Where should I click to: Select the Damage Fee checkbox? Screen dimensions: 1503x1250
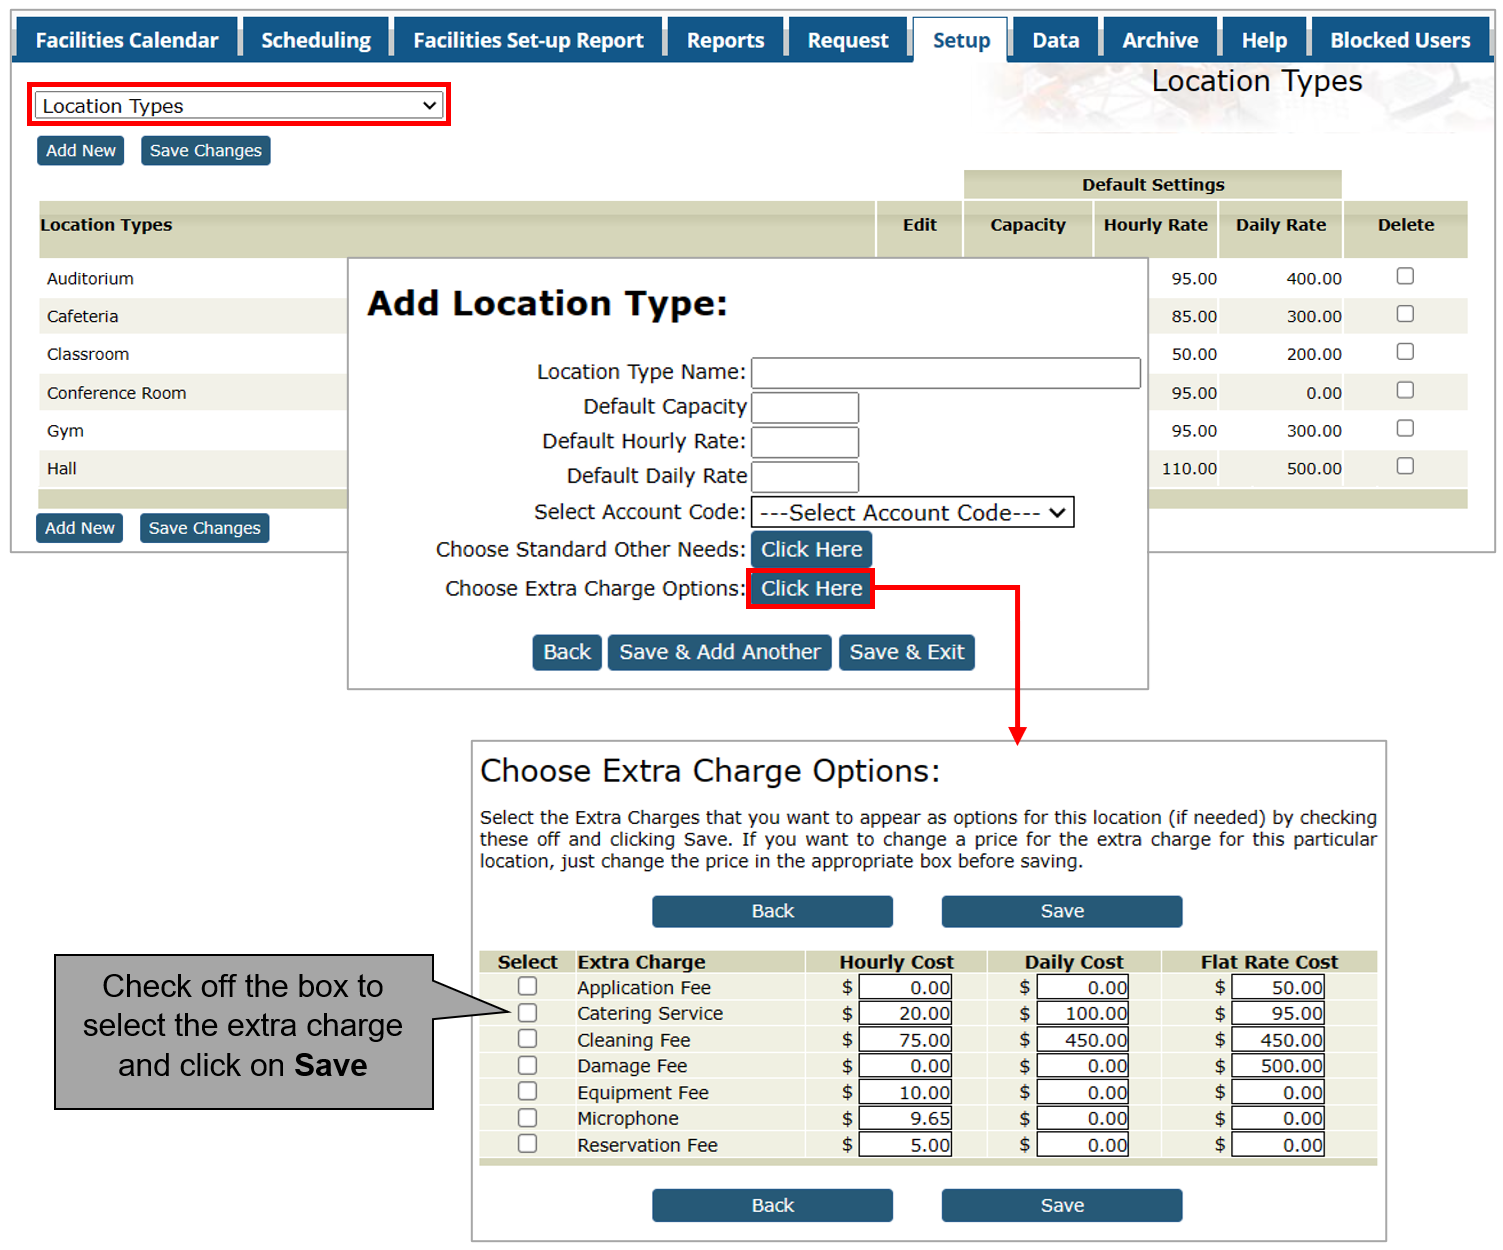coord(527,1065)
